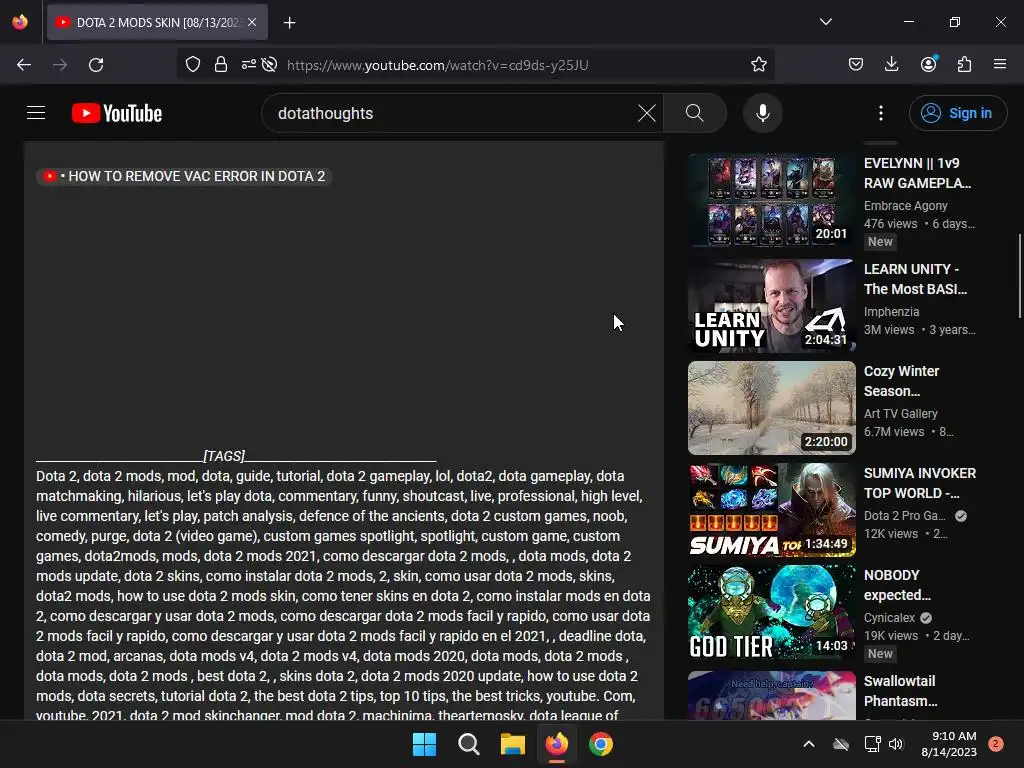Open the YouTube guide hamburger menu
This screenshot has width=1024, height=768.
click(x=36, y=113)
